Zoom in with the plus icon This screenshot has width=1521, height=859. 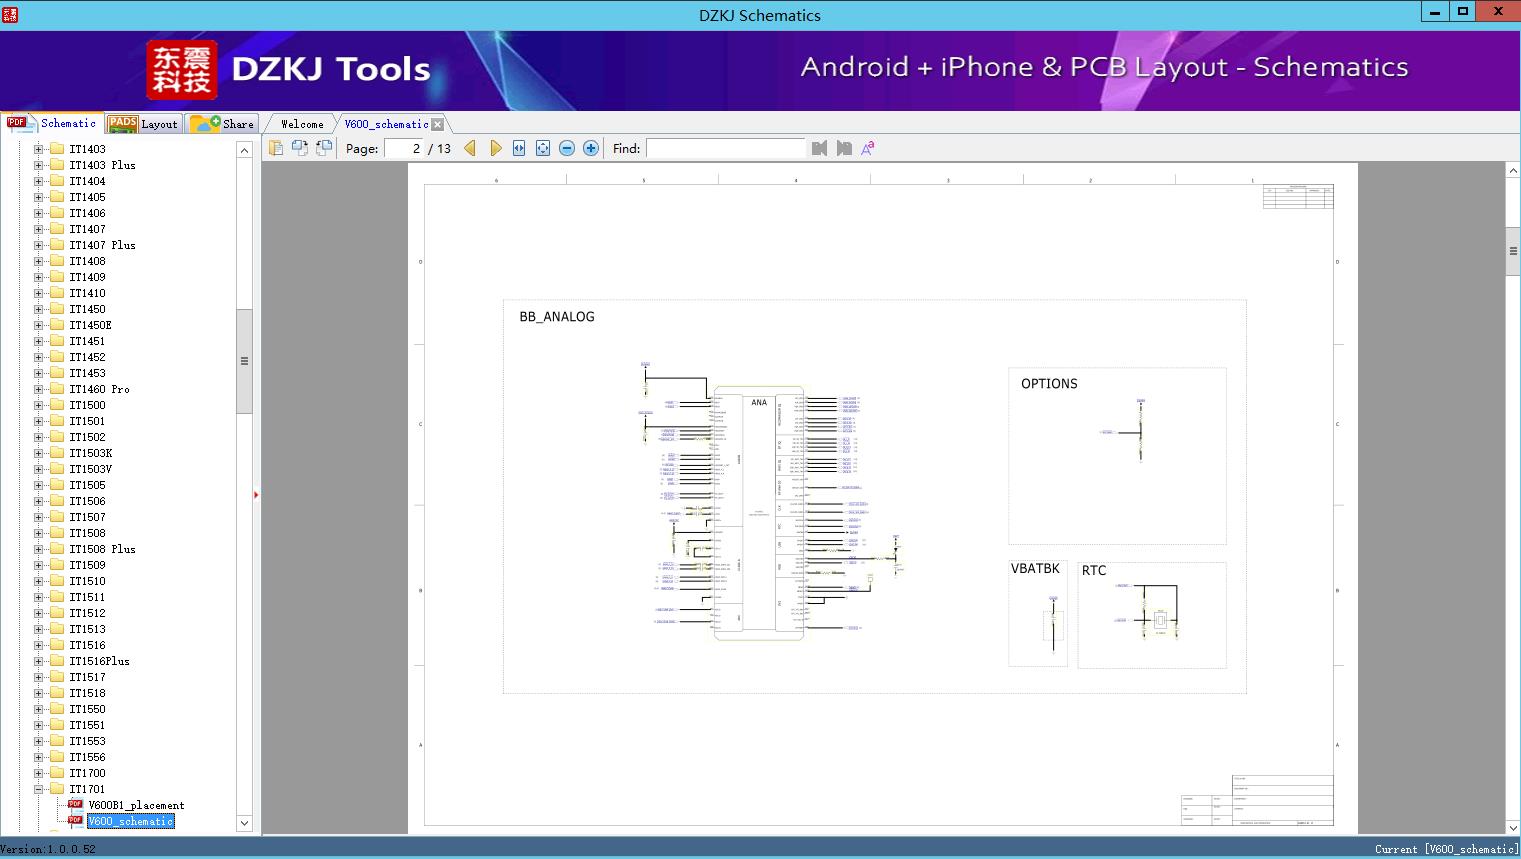(591, 148)
